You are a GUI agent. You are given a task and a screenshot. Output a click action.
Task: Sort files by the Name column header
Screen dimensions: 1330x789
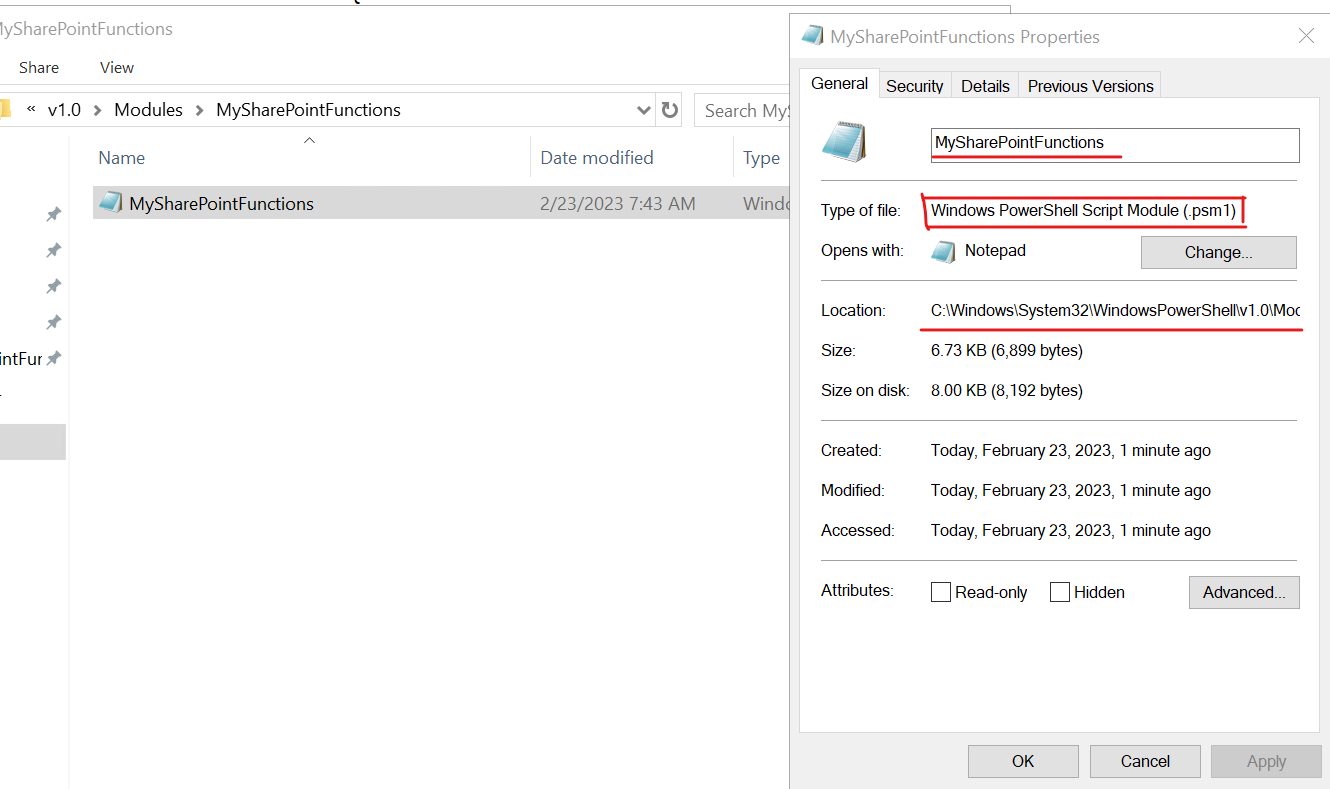[121, 157]
